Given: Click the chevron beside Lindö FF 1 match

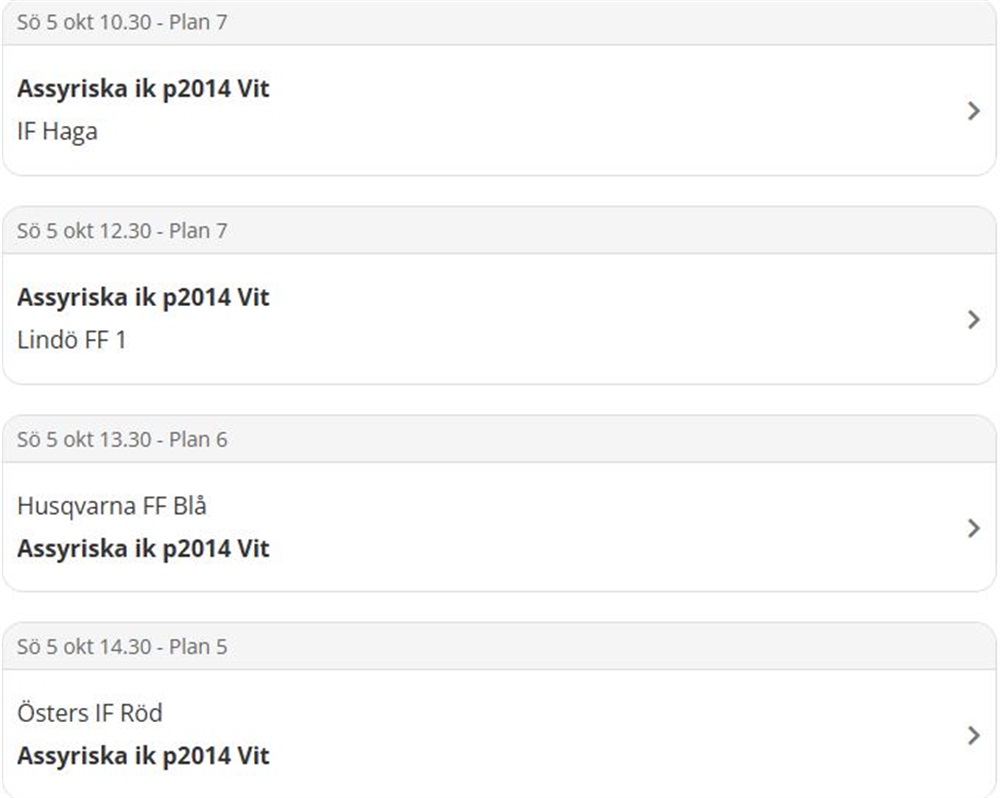Looking at the screenshot, I should point(974,319).
